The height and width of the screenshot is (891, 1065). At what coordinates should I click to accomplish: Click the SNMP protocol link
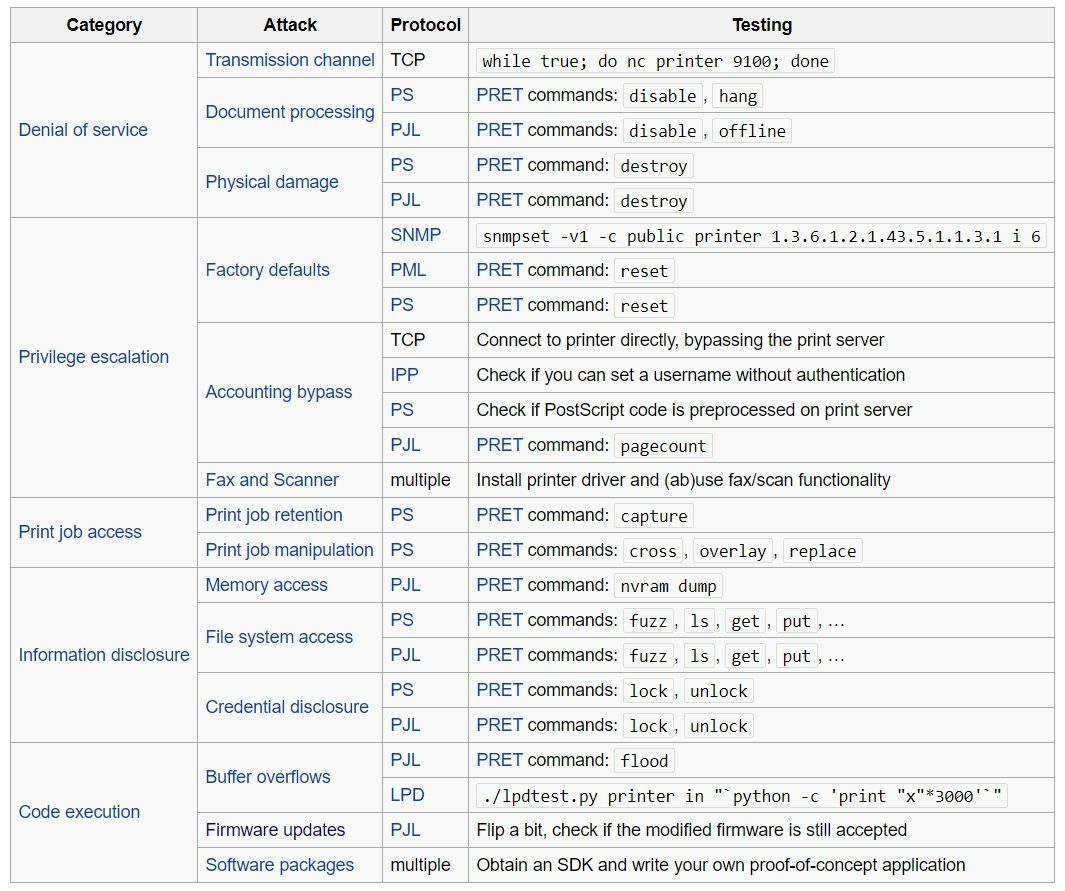click(414, 235)
